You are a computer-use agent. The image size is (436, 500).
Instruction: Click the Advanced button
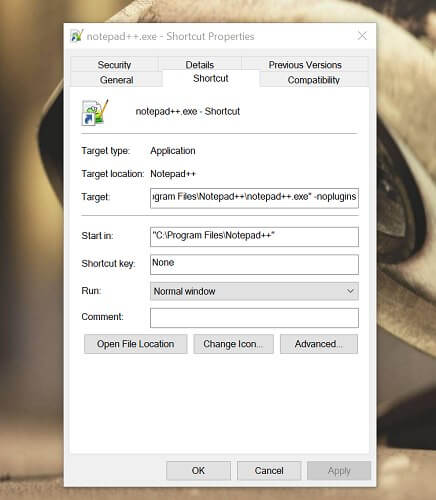point(319,344)
